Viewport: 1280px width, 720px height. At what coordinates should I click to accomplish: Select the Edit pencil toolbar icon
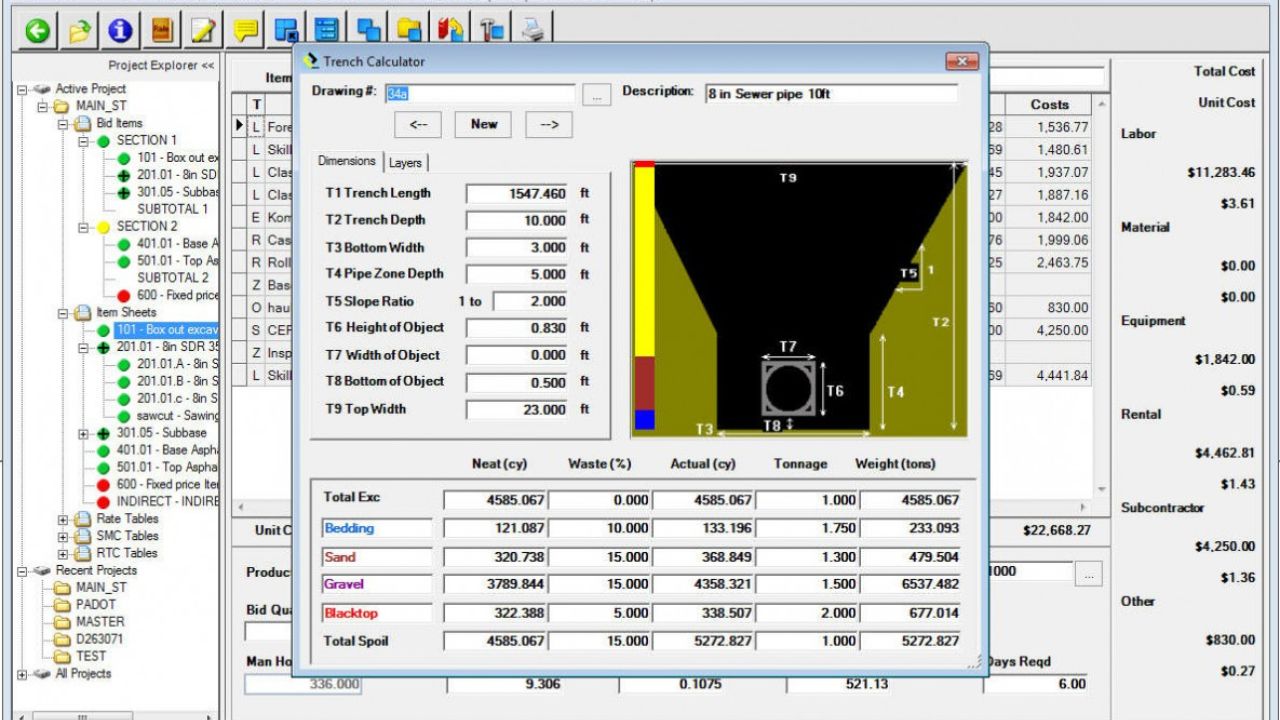click(201, 31)
